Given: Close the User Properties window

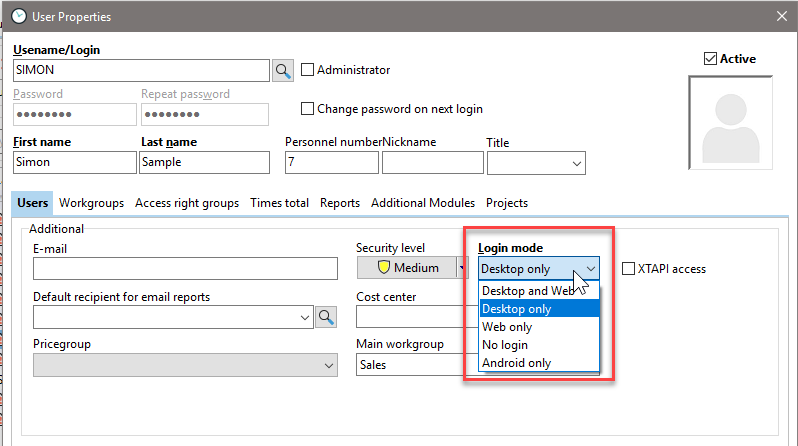Looking at the screenshot, I should 781,16.
